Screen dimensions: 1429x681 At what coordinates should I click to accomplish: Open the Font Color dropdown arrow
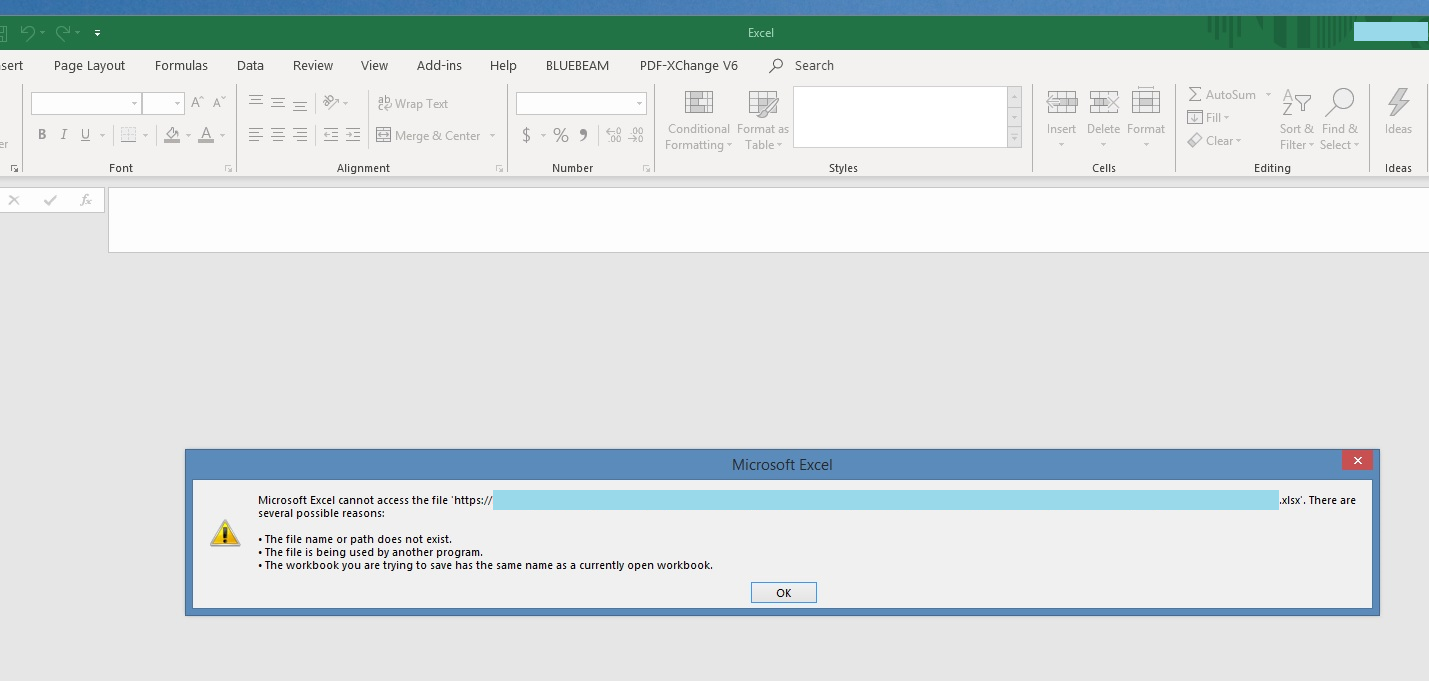click(222, 135)
